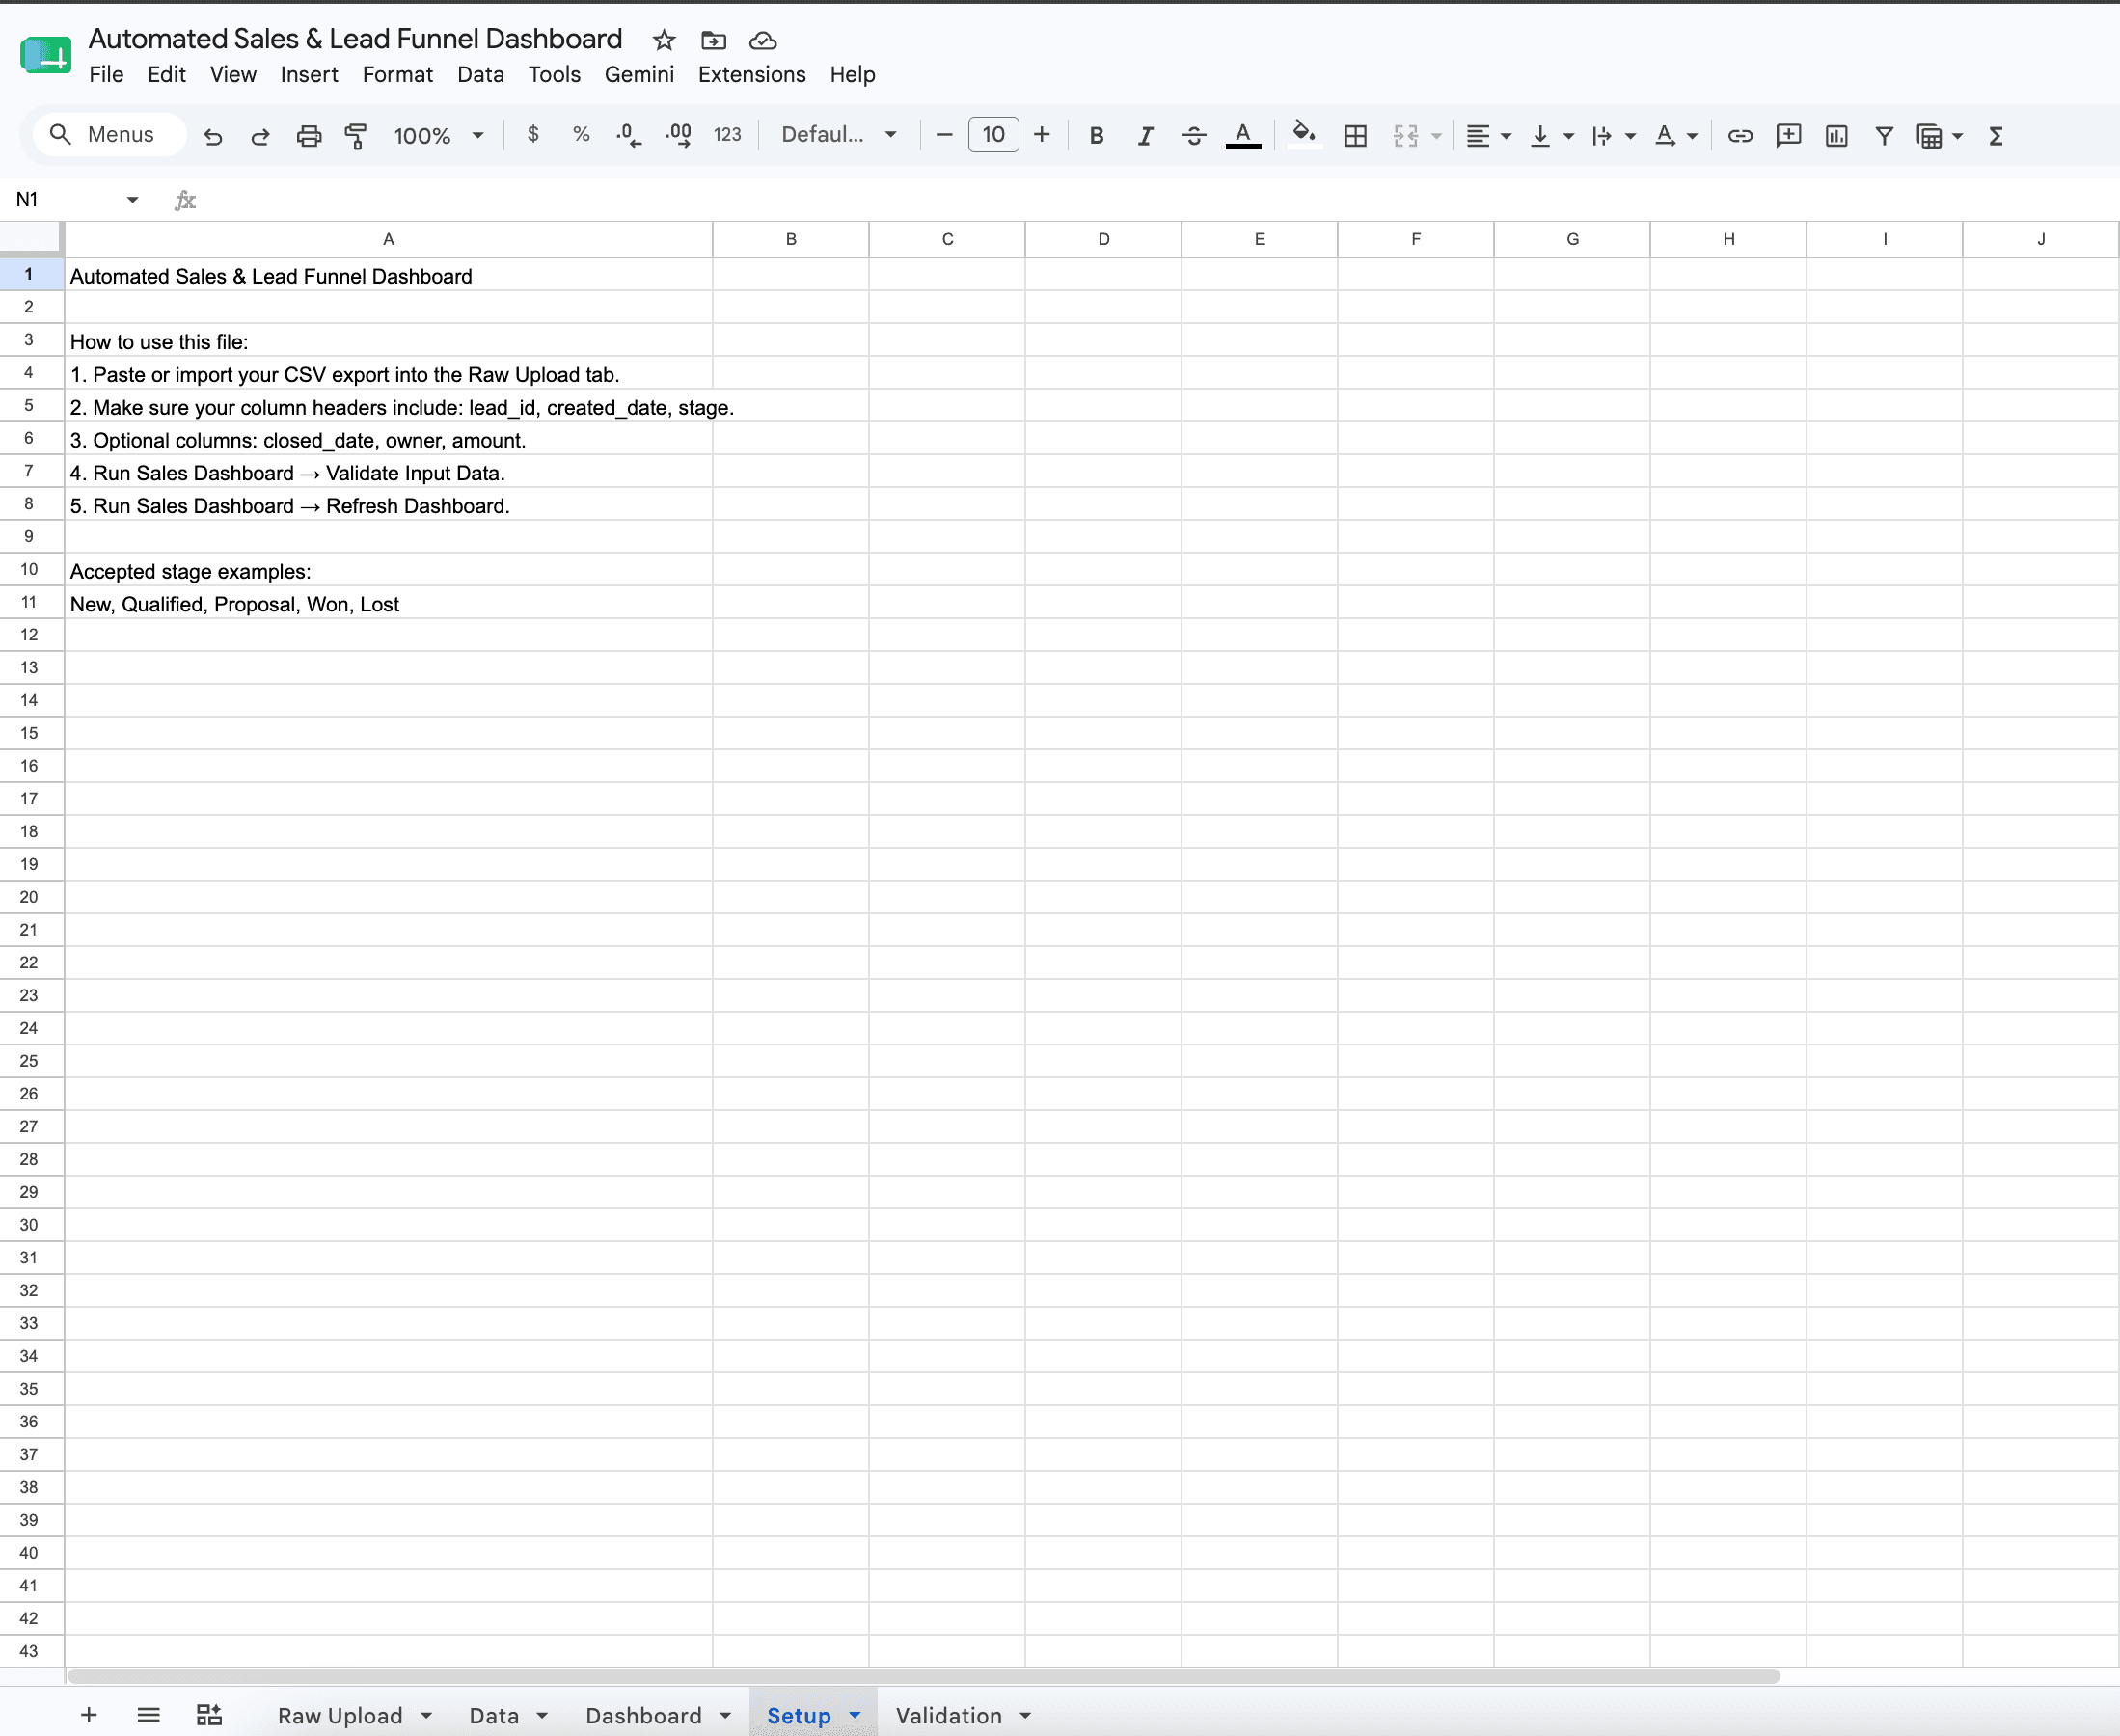Decrease font size minus button
This screenshot has width=2120, height=1736.
[943, 134]
